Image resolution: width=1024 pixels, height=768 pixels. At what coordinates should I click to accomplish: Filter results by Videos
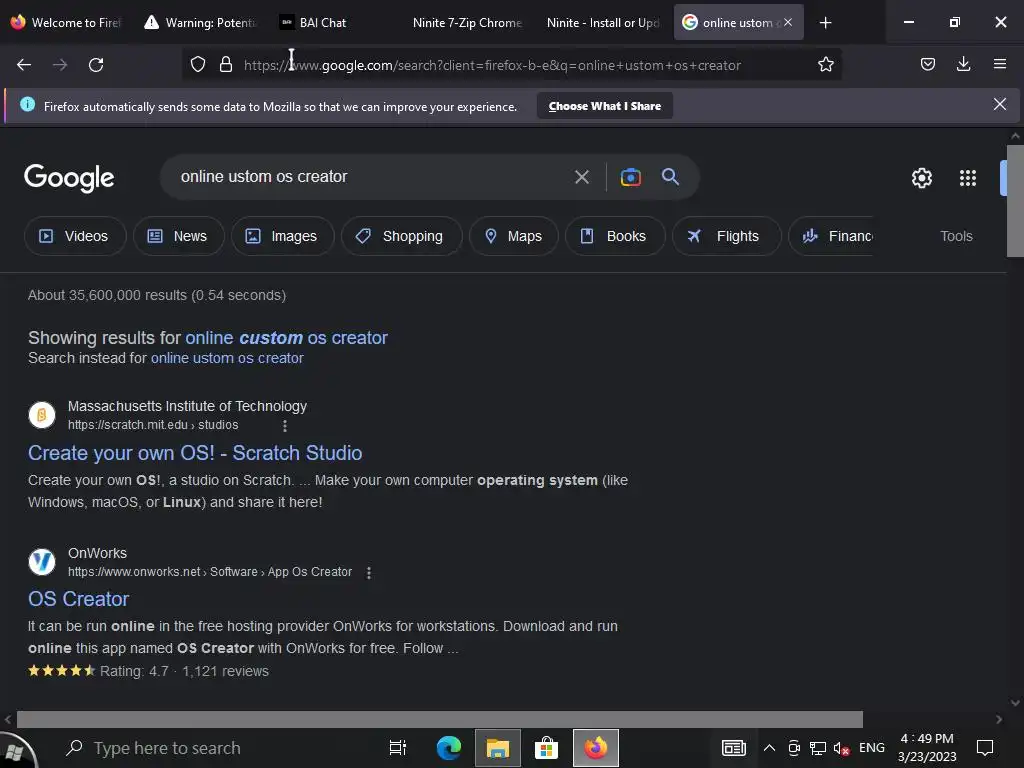(x=75, y=236)
